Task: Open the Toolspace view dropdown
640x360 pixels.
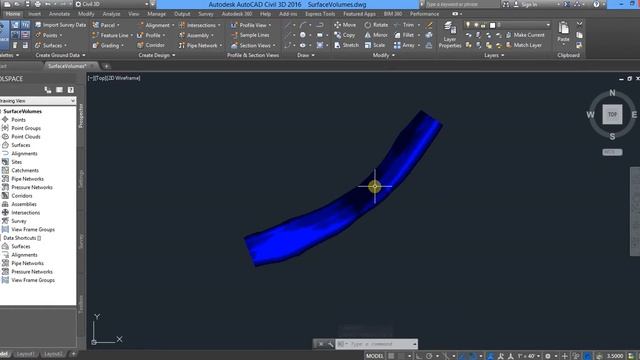Action: tap(73, 101)
